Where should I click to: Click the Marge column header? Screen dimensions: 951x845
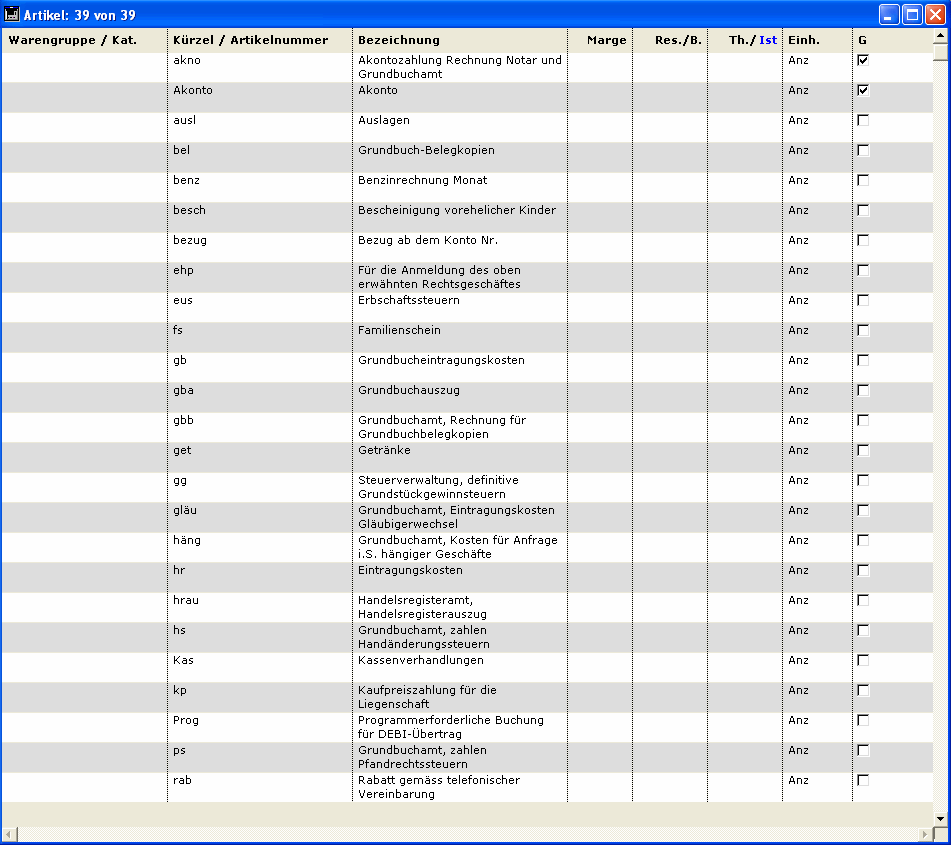coord(606,40)
